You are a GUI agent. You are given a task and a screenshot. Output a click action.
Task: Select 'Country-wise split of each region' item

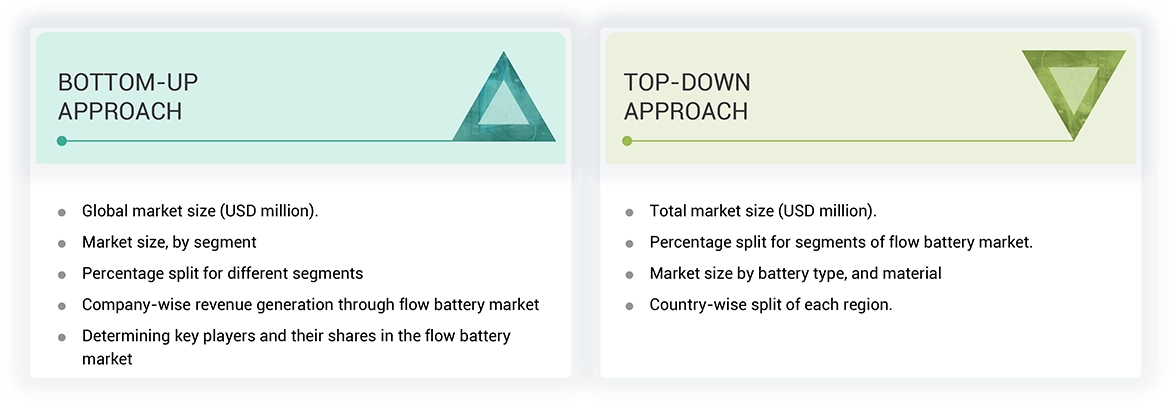[770, 305]
